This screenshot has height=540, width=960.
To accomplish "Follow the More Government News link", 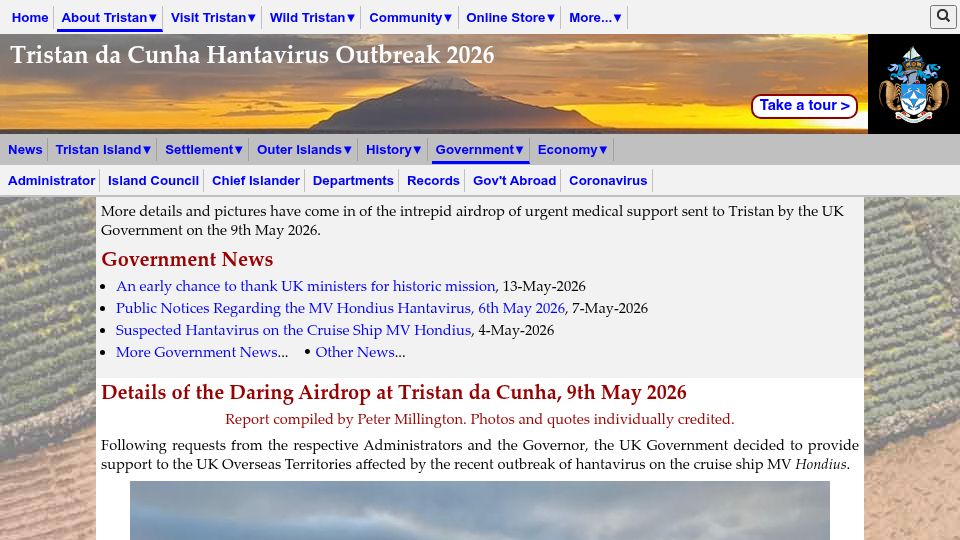I will point(197,353).
